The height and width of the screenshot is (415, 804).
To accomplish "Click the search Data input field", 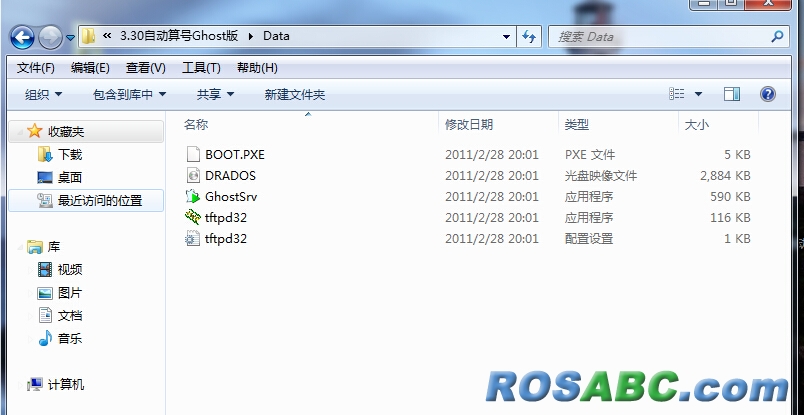I will tap(661, 37).
